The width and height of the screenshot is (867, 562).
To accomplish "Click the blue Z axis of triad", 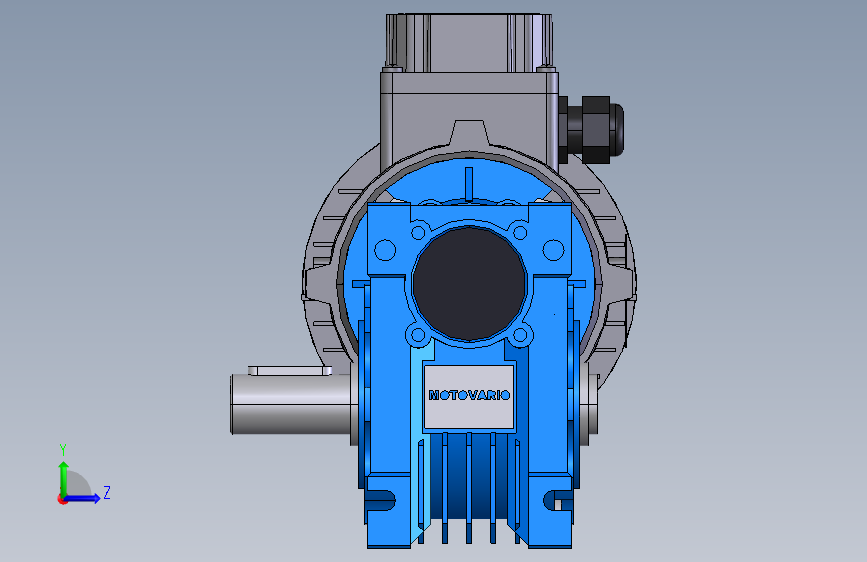I will pyautogui.click(x=83, y=498).
